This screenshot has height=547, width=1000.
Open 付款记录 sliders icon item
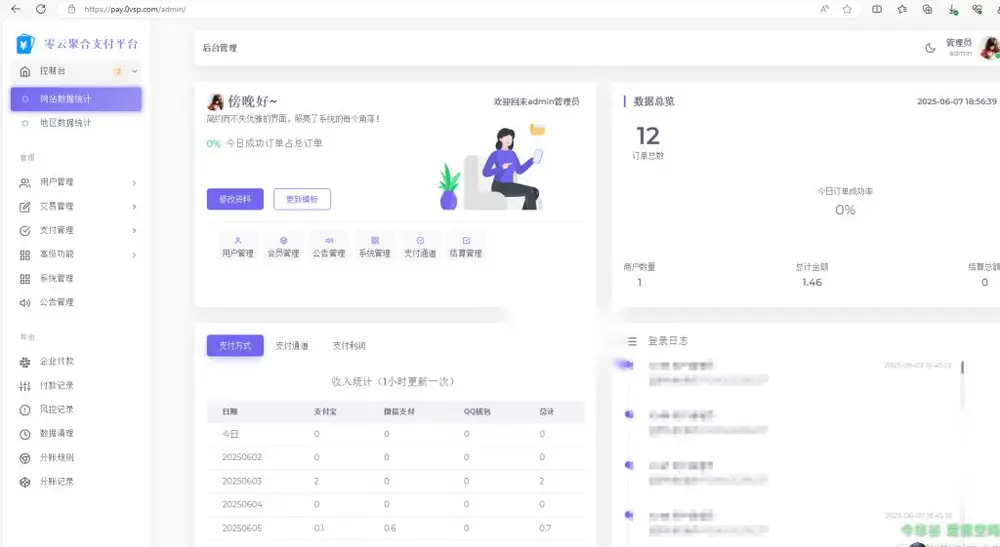(x=56, y=386)
